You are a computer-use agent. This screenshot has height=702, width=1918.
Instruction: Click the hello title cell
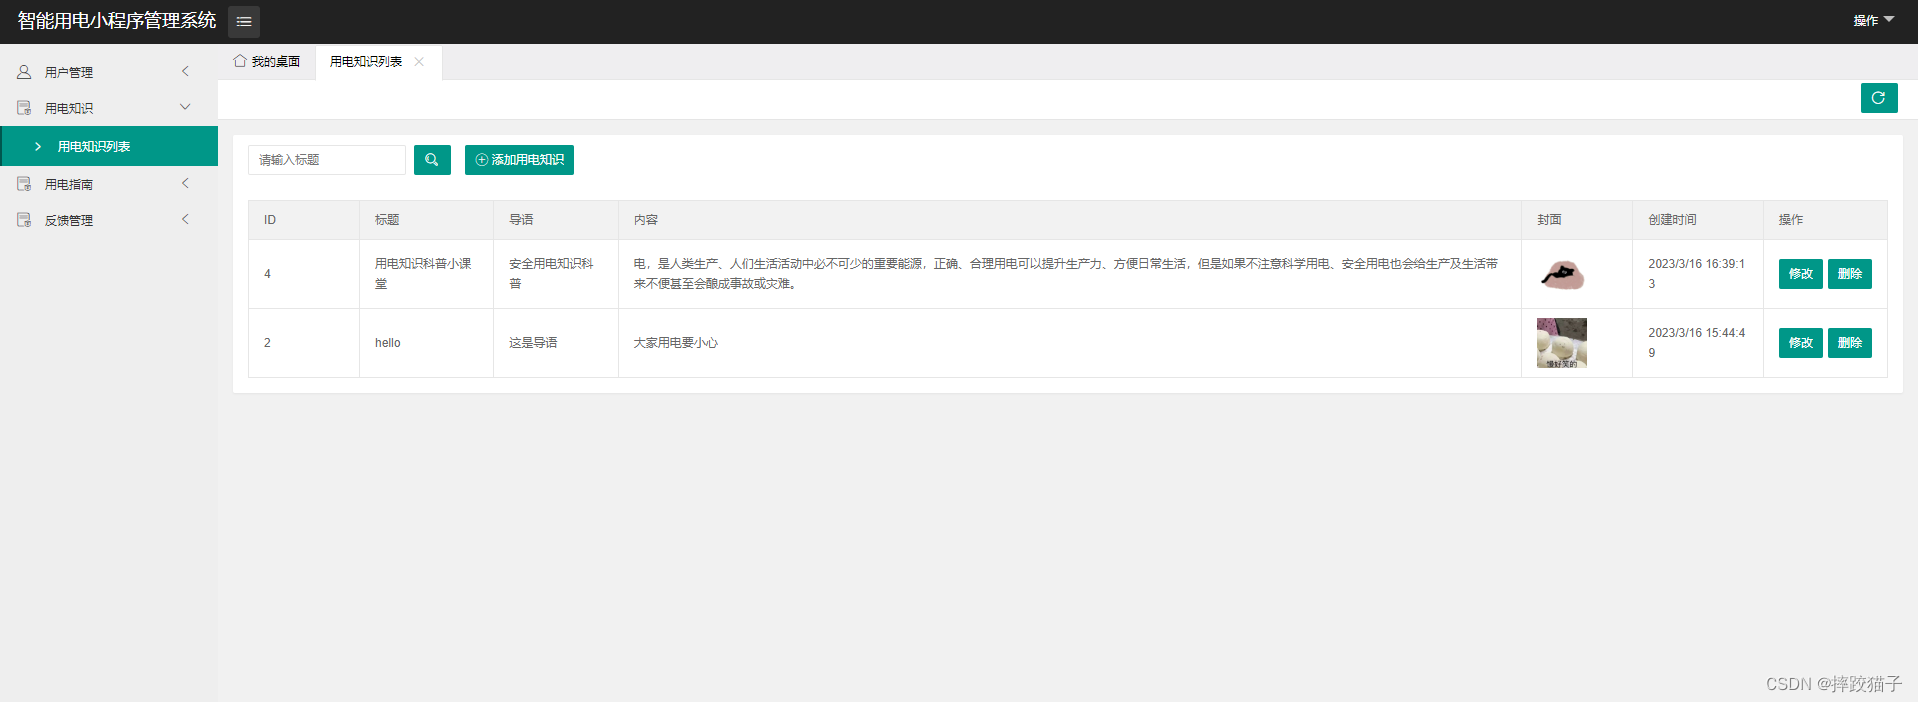(426, 343)
